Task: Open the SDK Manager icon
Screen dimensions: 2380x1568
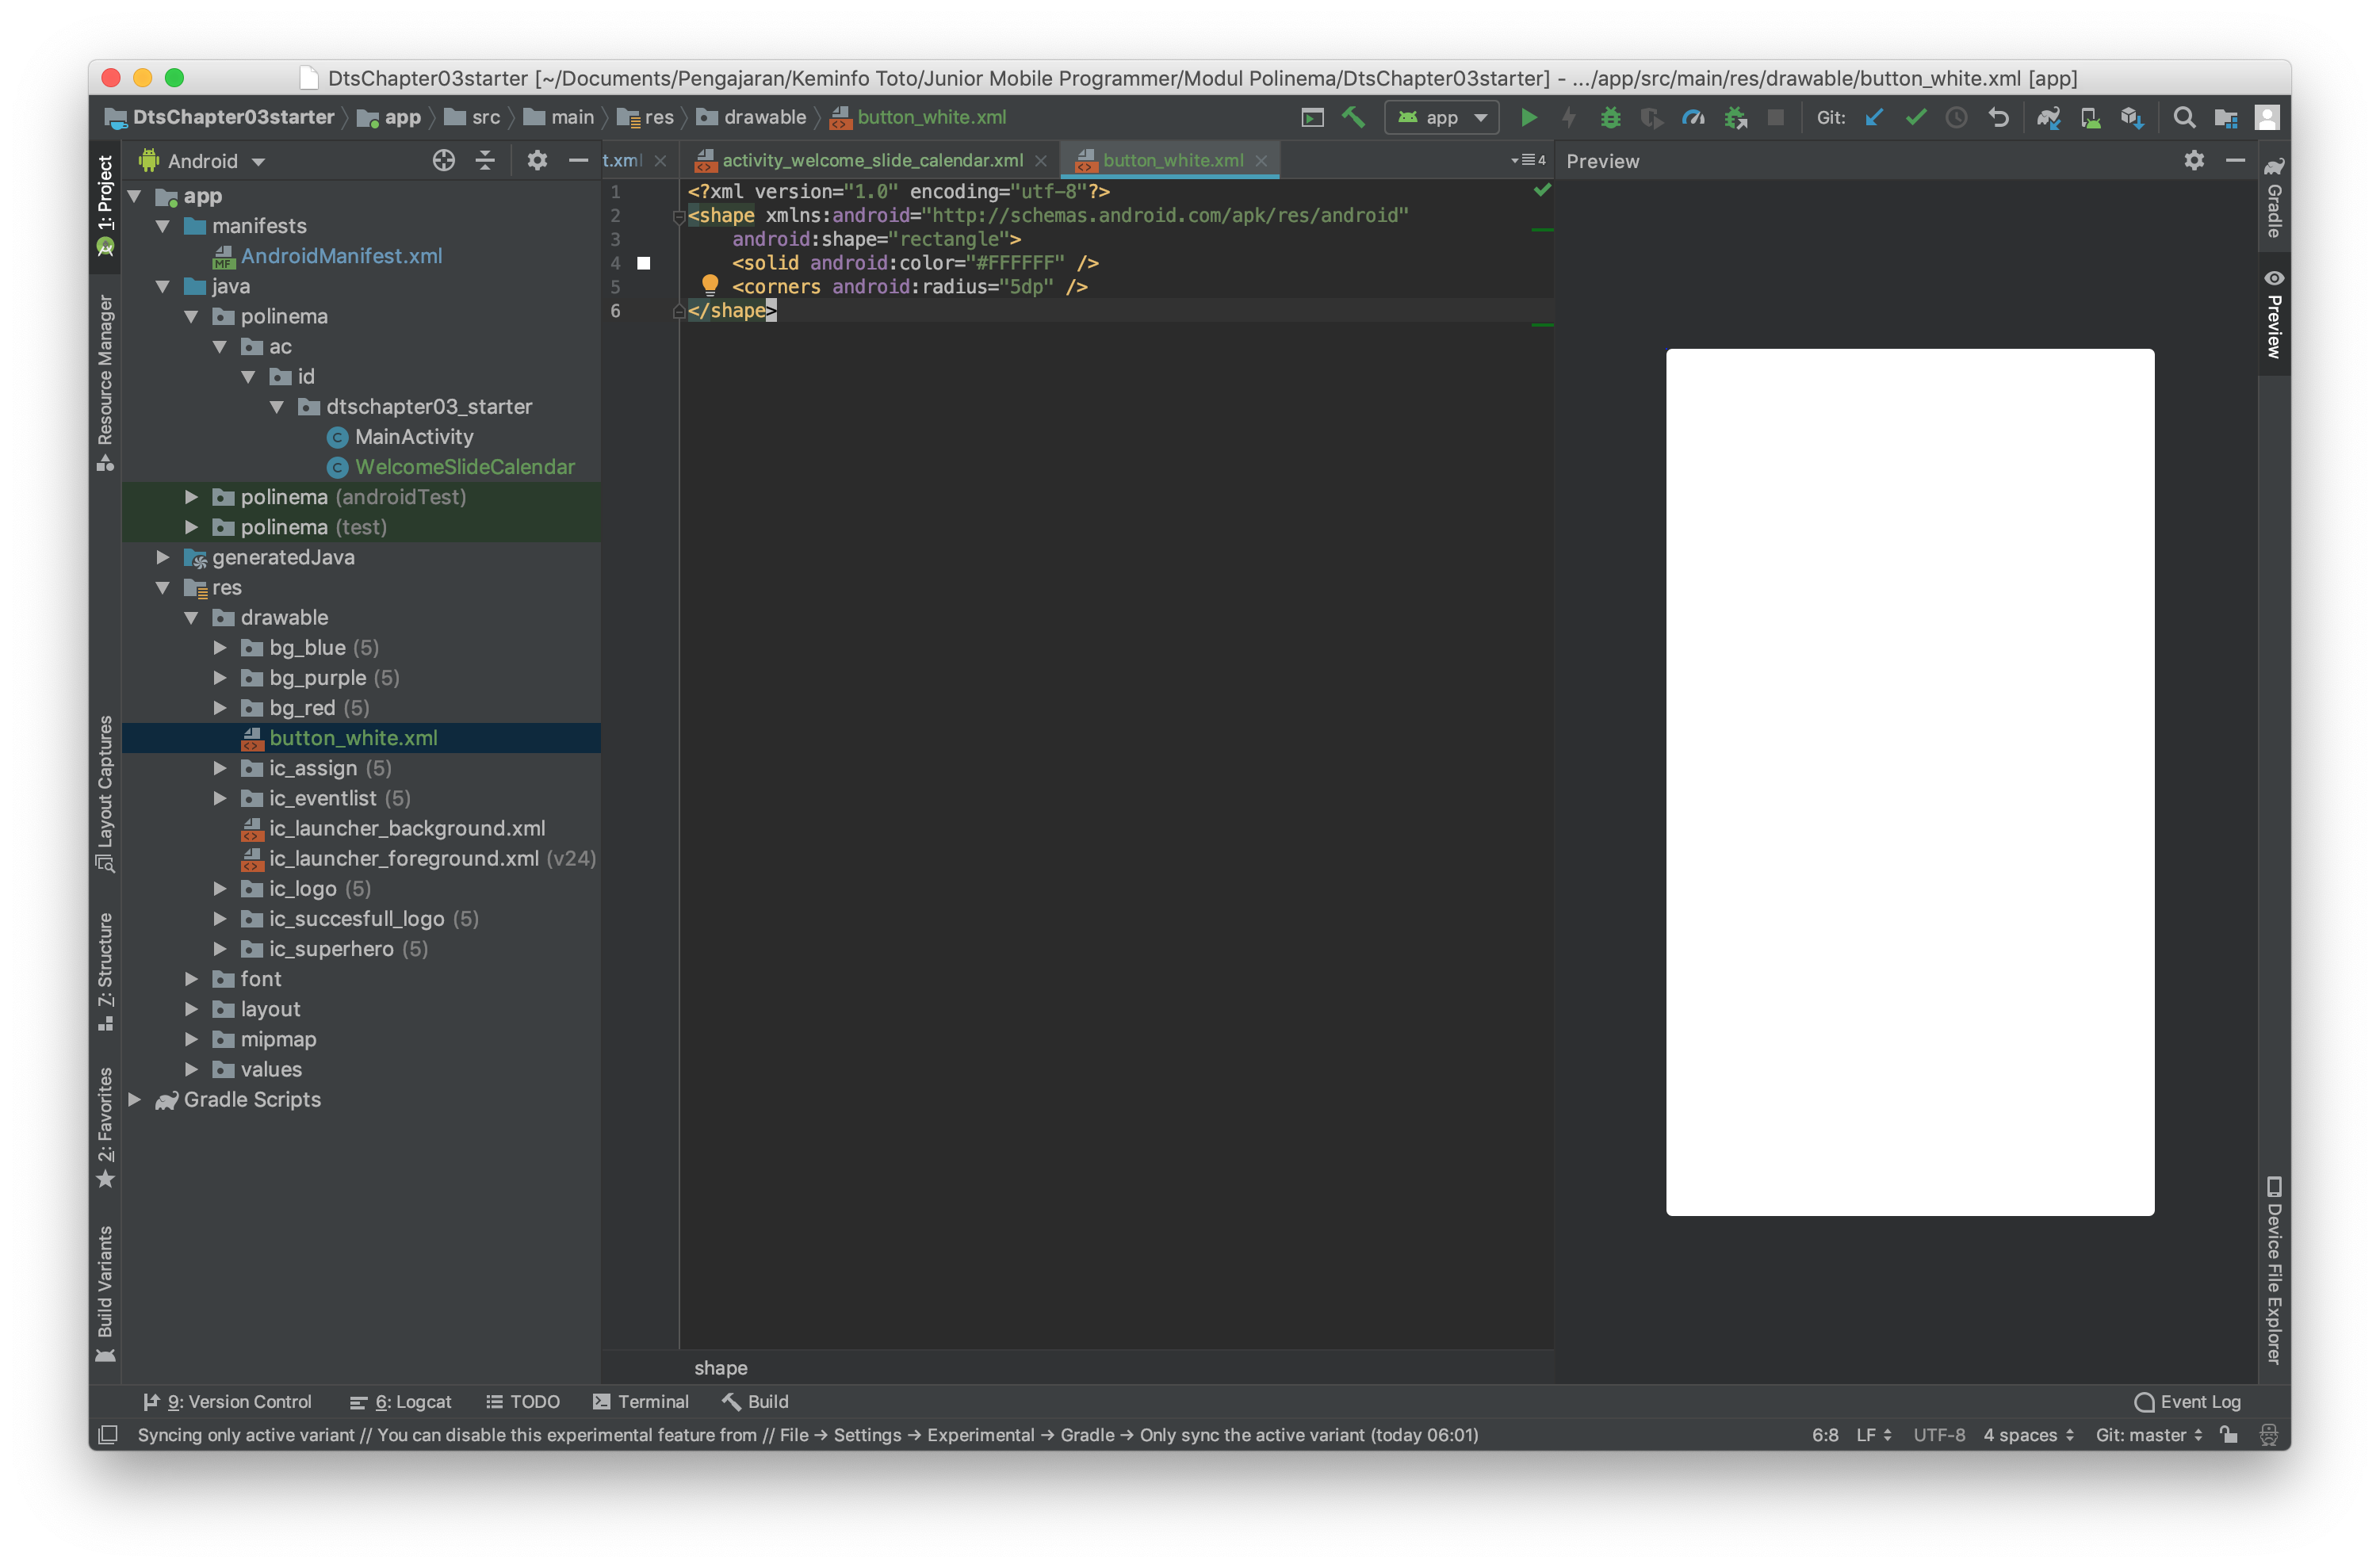Action: point(2132,118)
